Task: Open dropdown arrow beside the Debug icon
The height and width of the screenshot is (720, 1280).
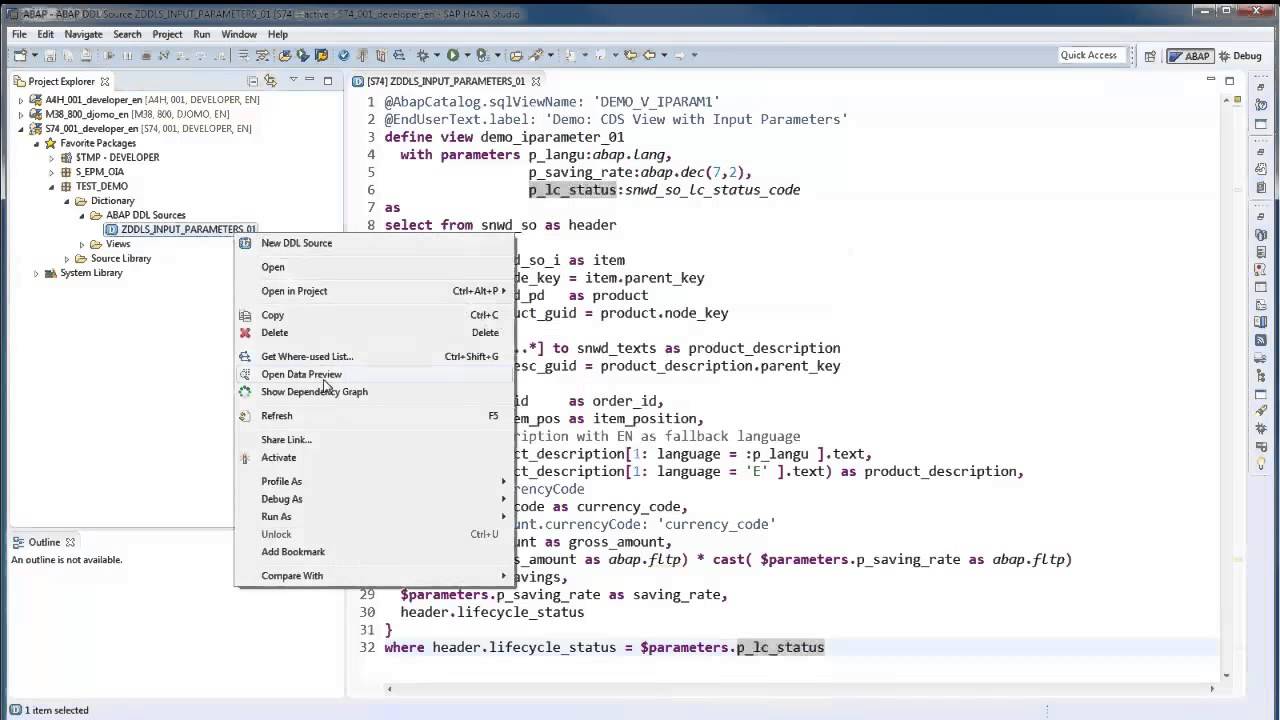Action: [437, 55]
